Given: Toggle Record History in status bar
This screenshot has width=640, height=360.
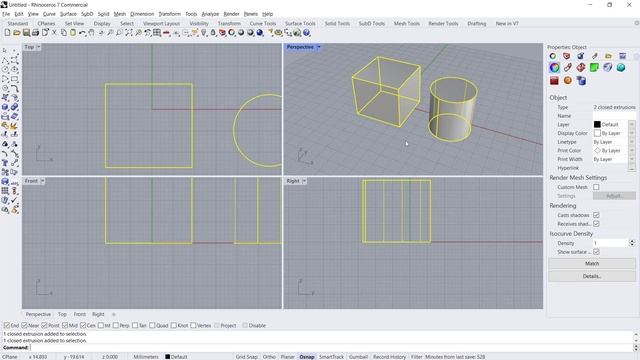Looking at the screenshot, I should click(x=389, y=357).
